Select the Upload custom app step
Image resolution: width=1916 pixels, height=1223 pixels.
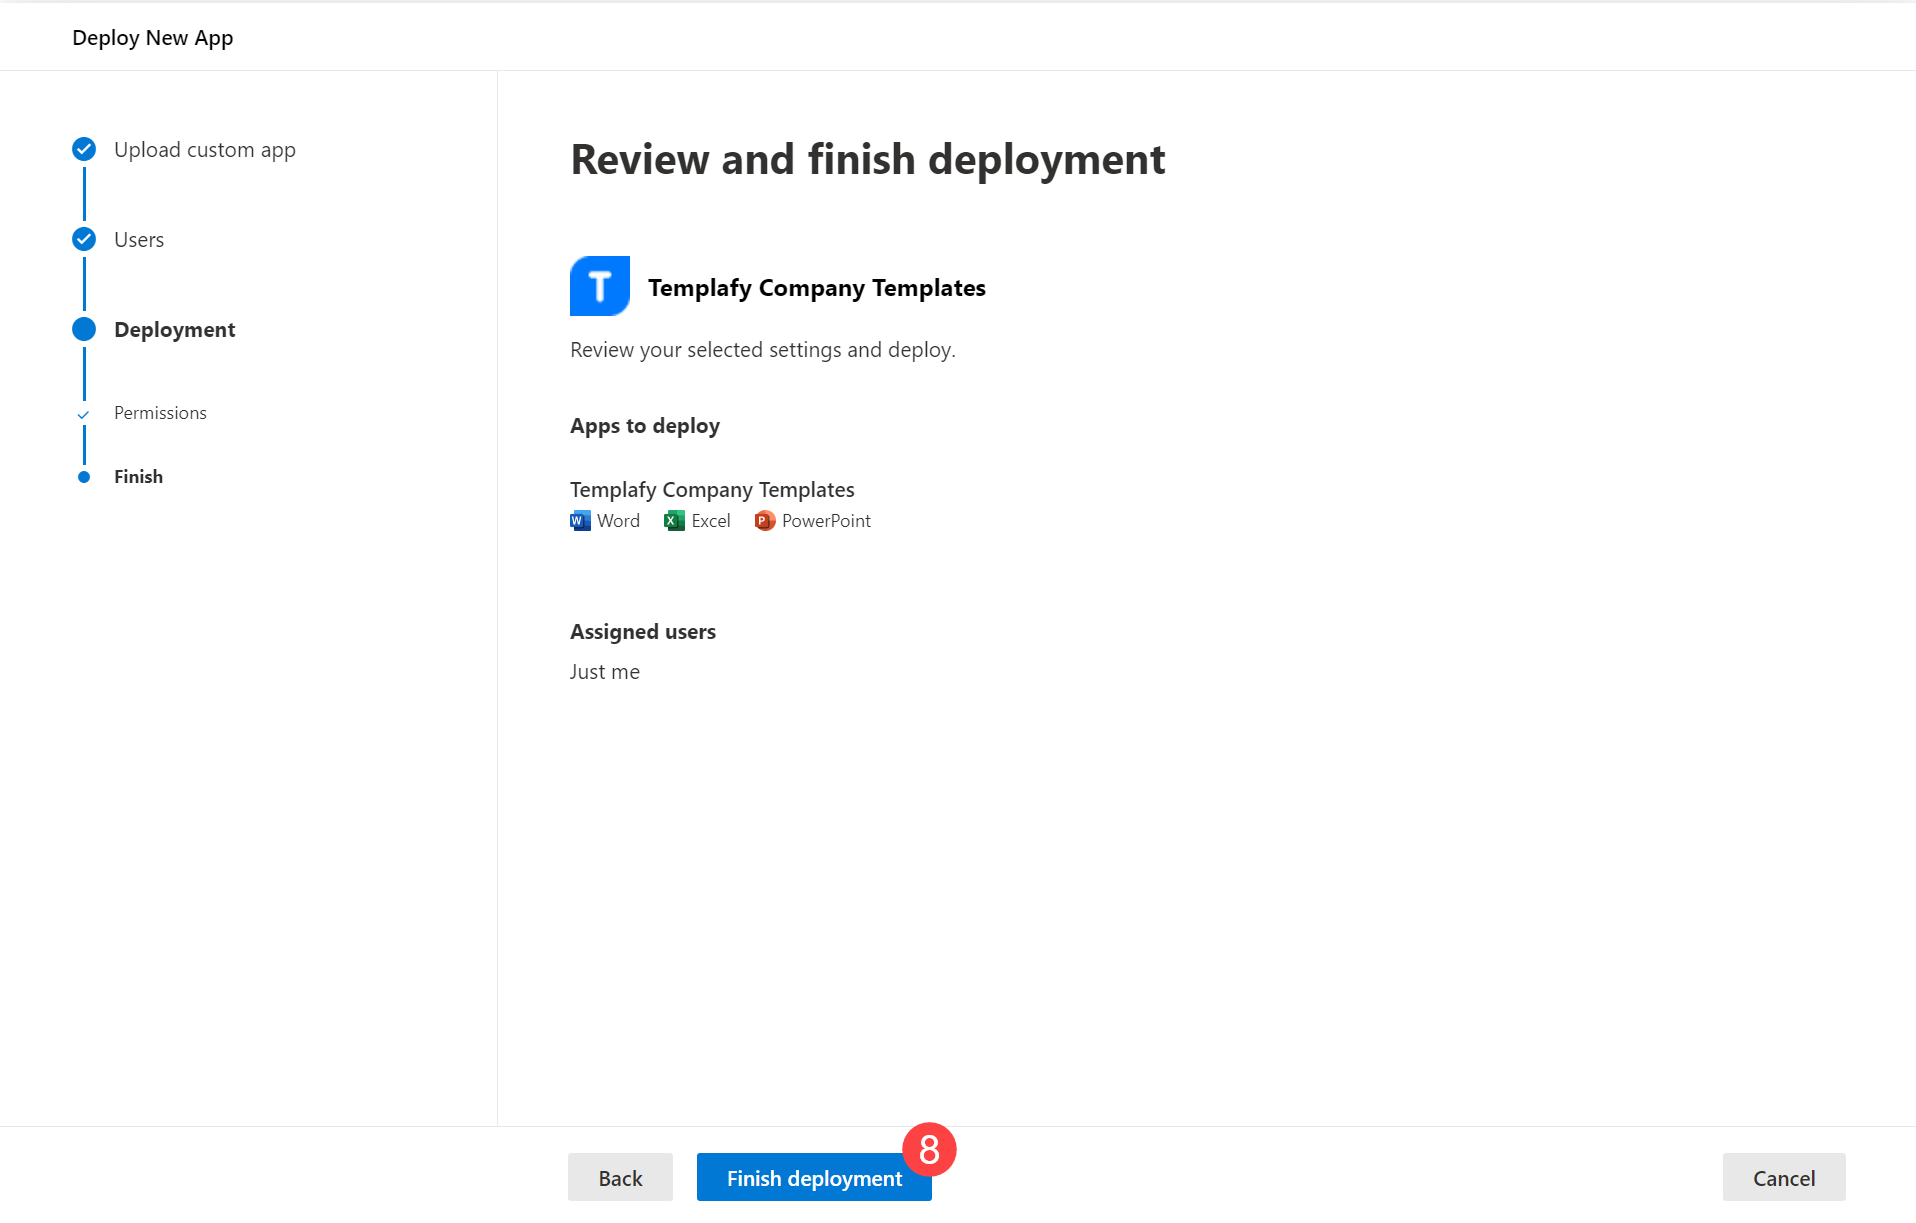204,149
